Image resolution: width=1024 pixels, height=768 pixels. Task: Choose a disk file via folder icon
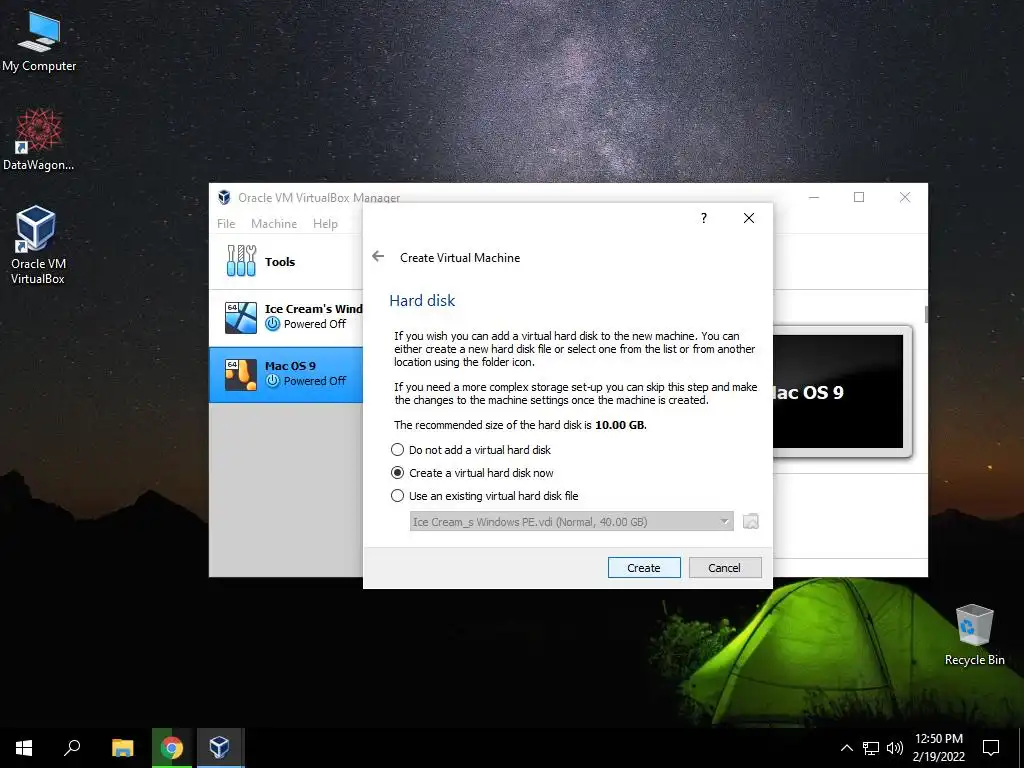click(751, 521)
